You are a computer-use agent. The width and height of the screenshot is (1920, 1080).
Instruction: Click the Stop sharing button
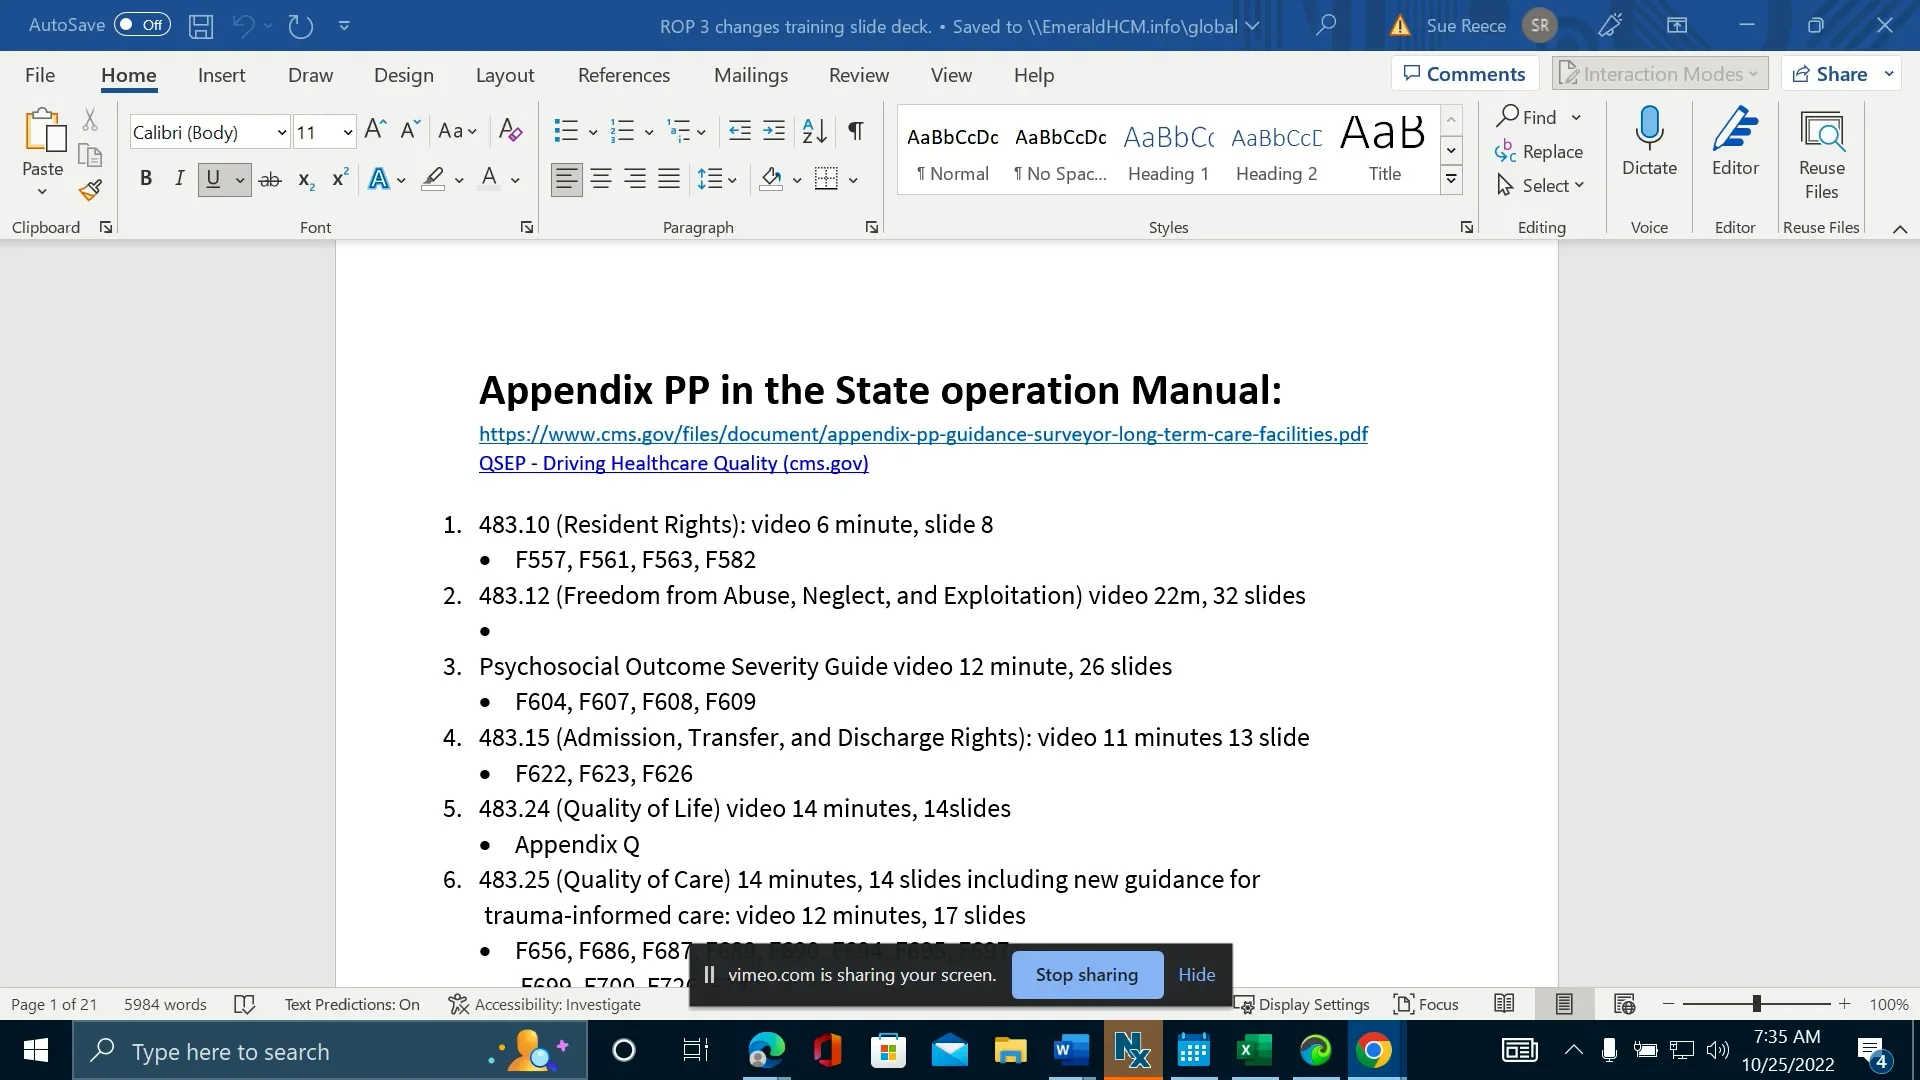[1087, 975]
